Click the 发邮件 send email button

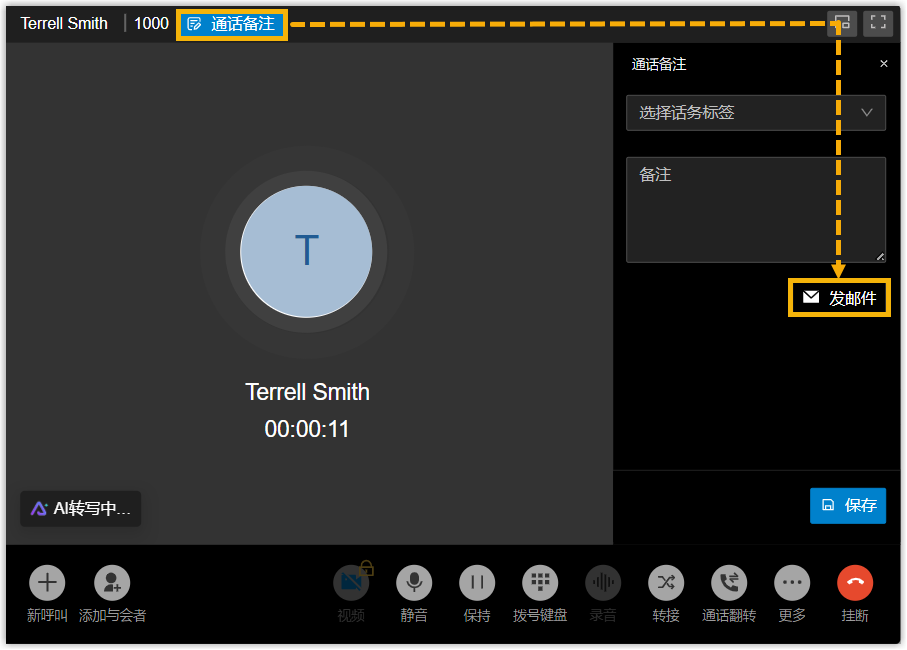coord(840,298)
